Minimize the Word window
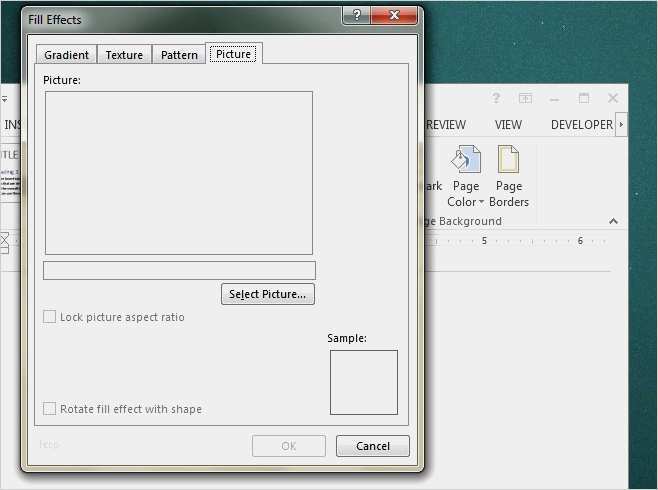This screenshot has width=658, height=490. (555, 98)
